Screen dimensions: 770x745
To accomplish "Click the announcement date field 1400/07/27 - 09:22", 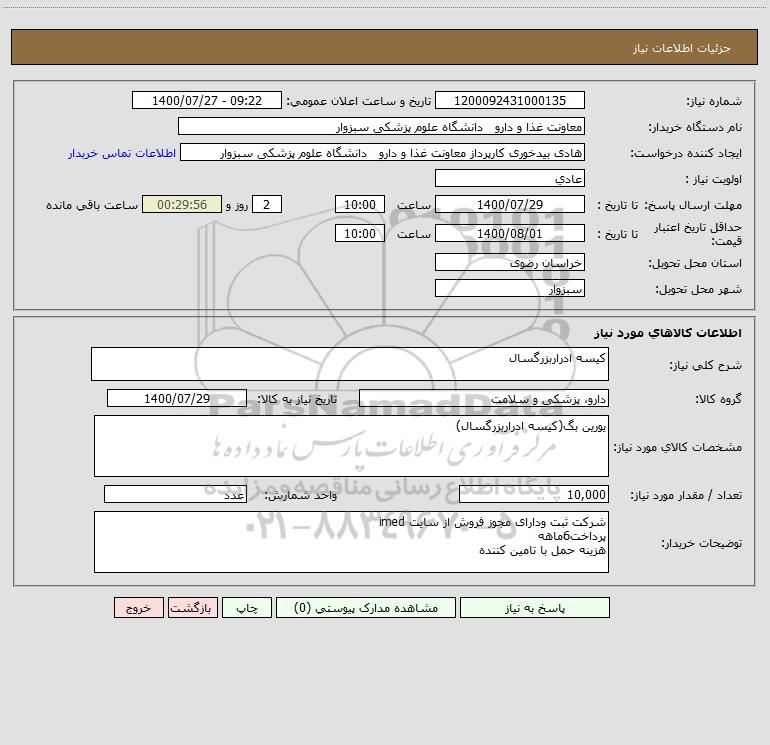I will [x=207, y=100].
